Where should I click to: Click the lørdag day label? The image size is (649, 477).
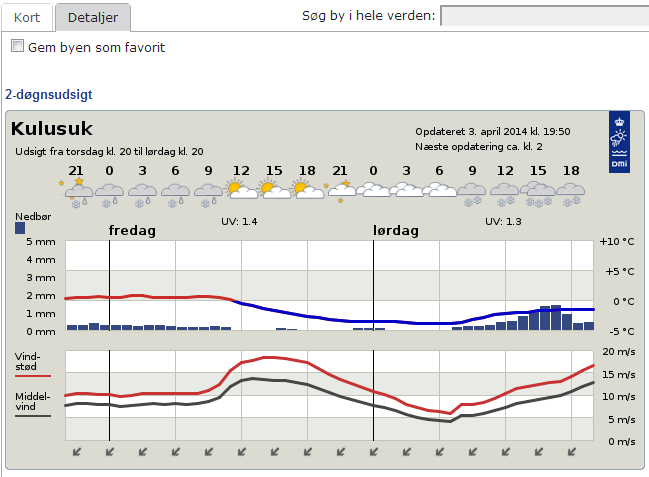396,230
